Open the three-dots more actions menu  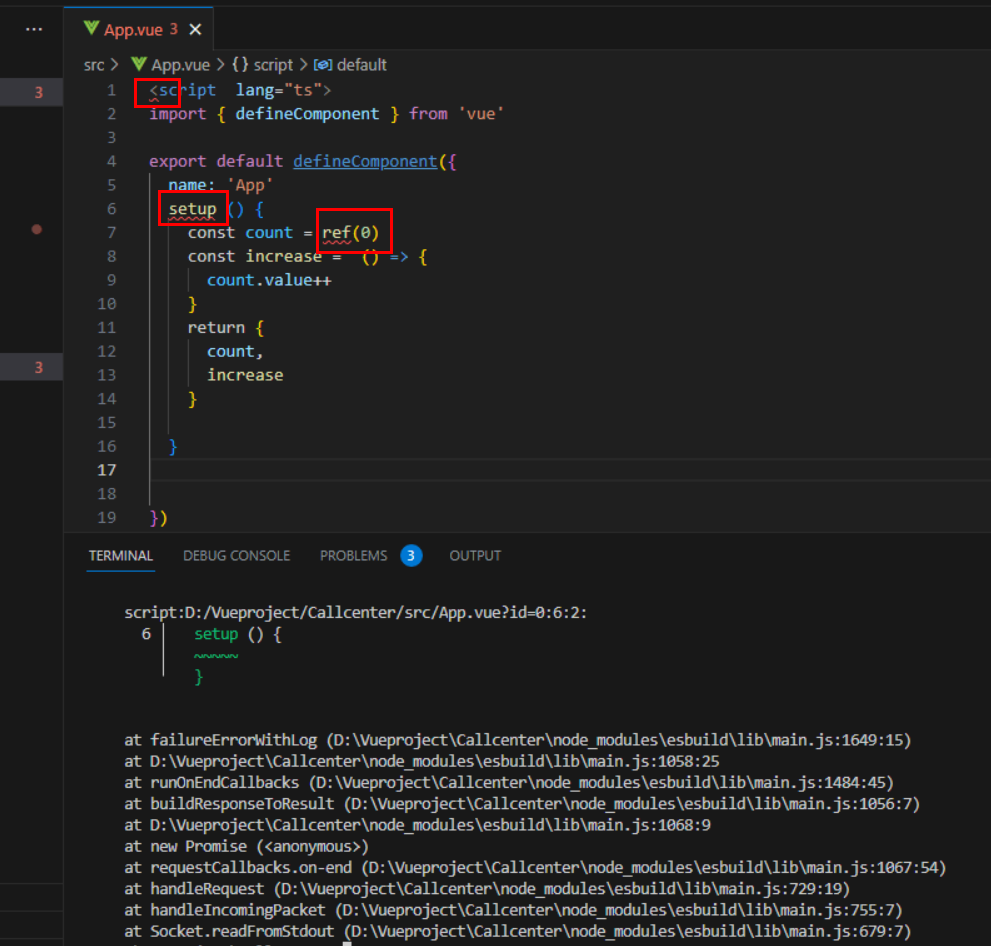34,30
